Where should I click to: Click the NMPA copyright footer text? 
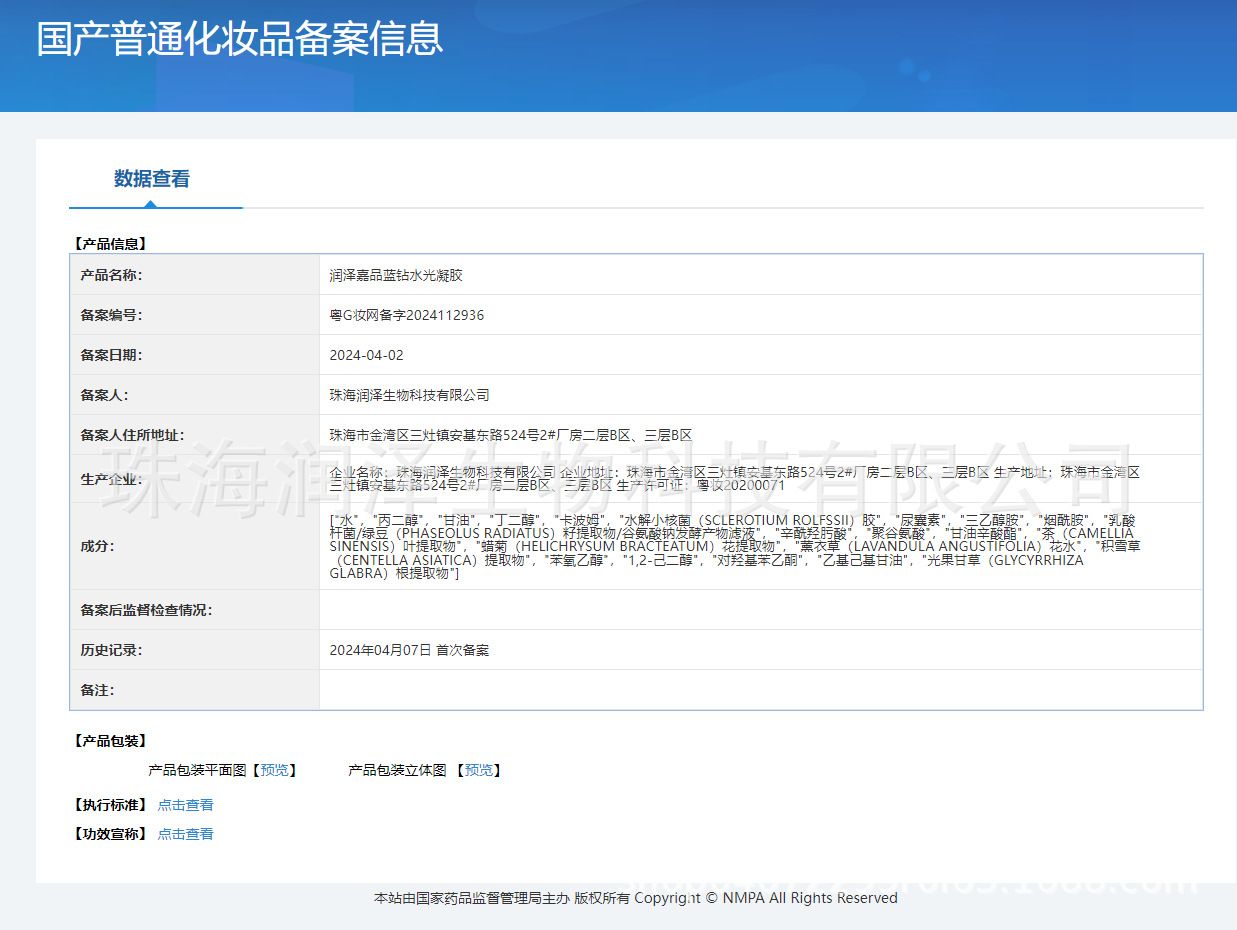click(x=635, y=898)
